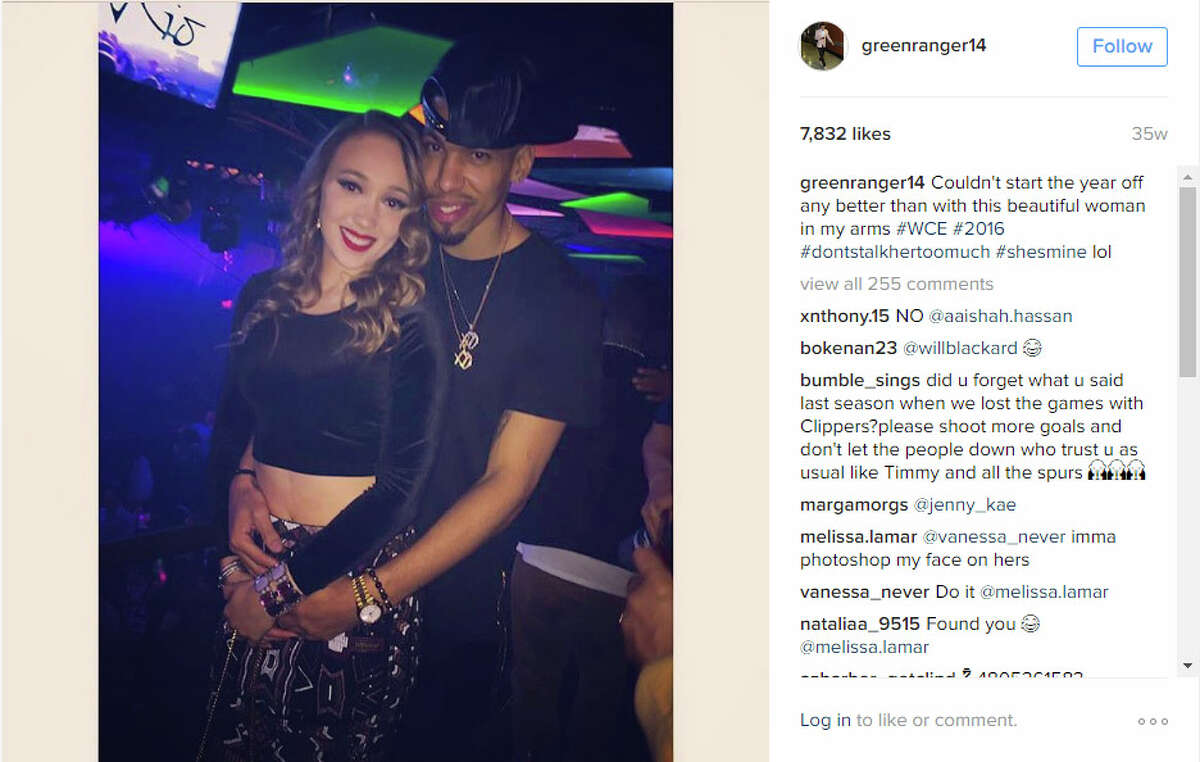Expand view all 255 comments
This screenshot has height=762, width=1200.
pos(897,284)
